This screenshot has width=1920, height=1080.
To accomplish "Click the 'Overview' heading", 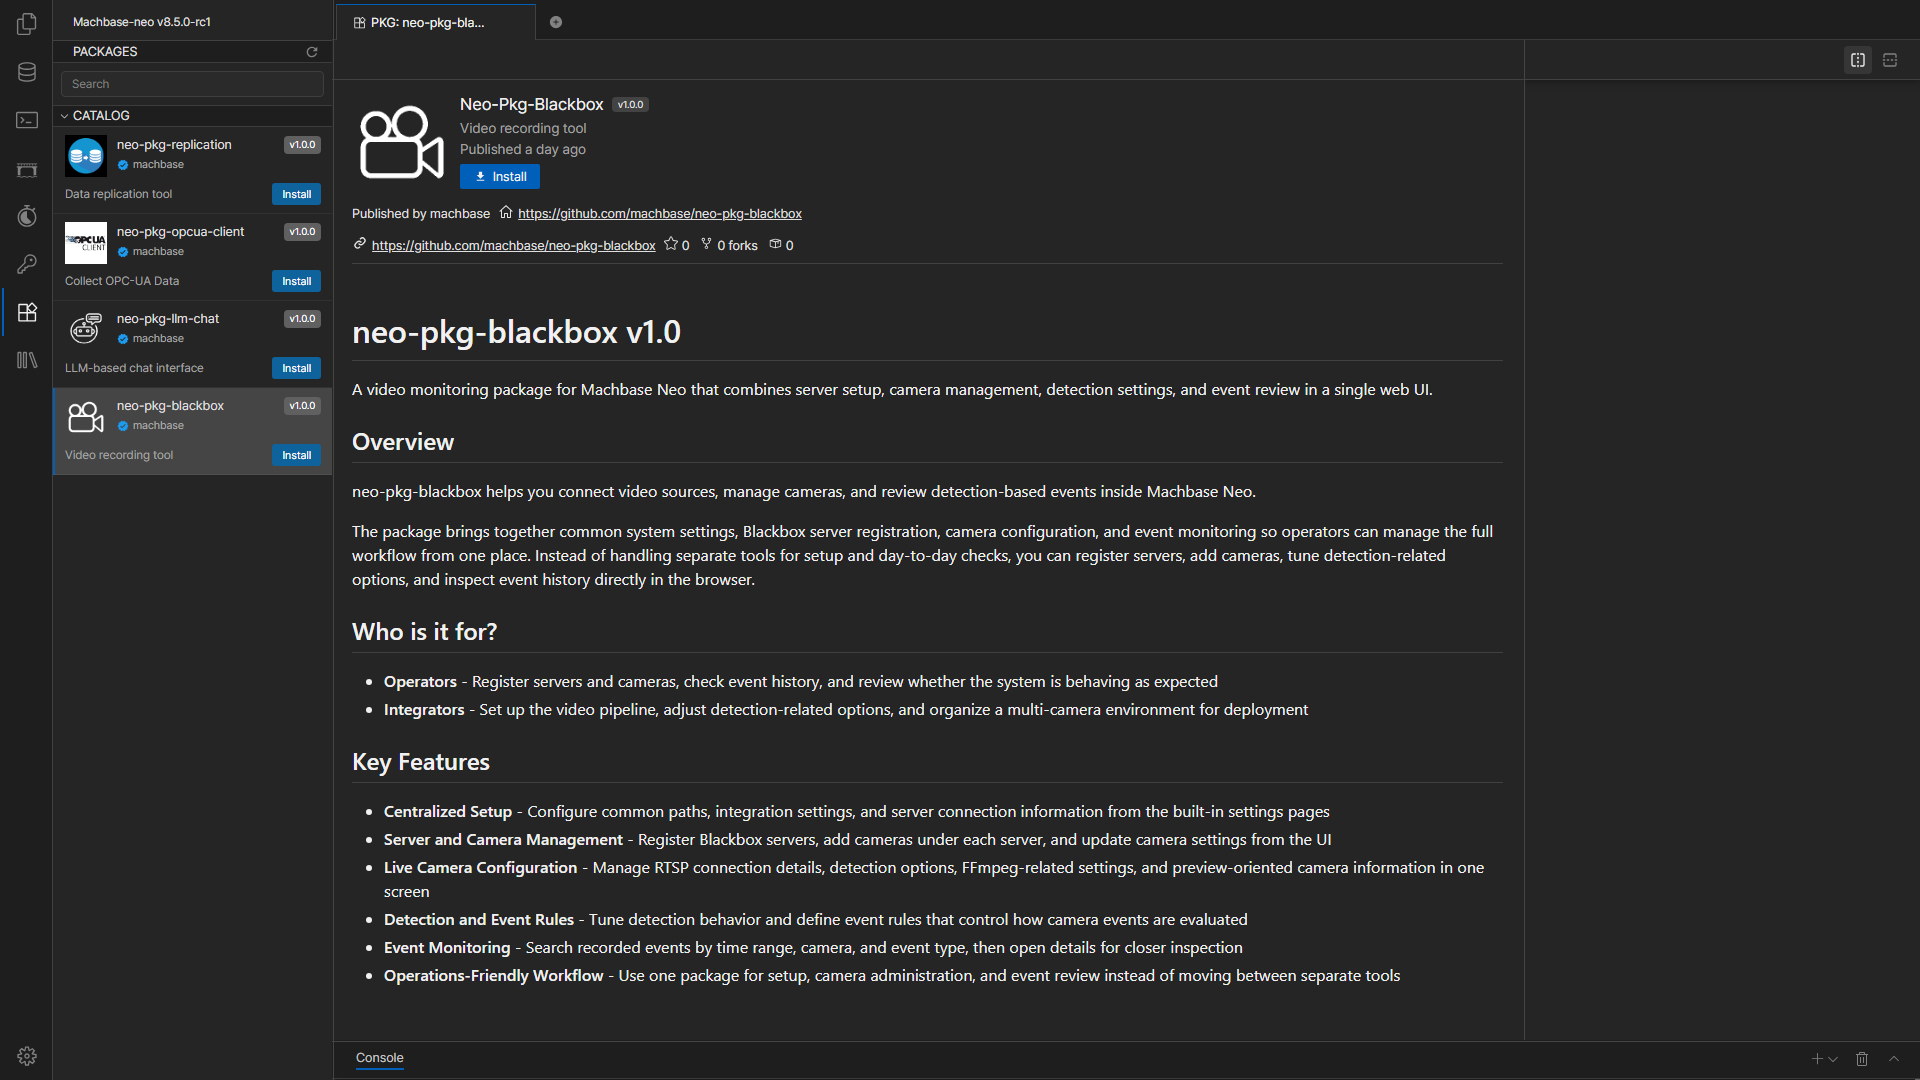I will (403, 442).
